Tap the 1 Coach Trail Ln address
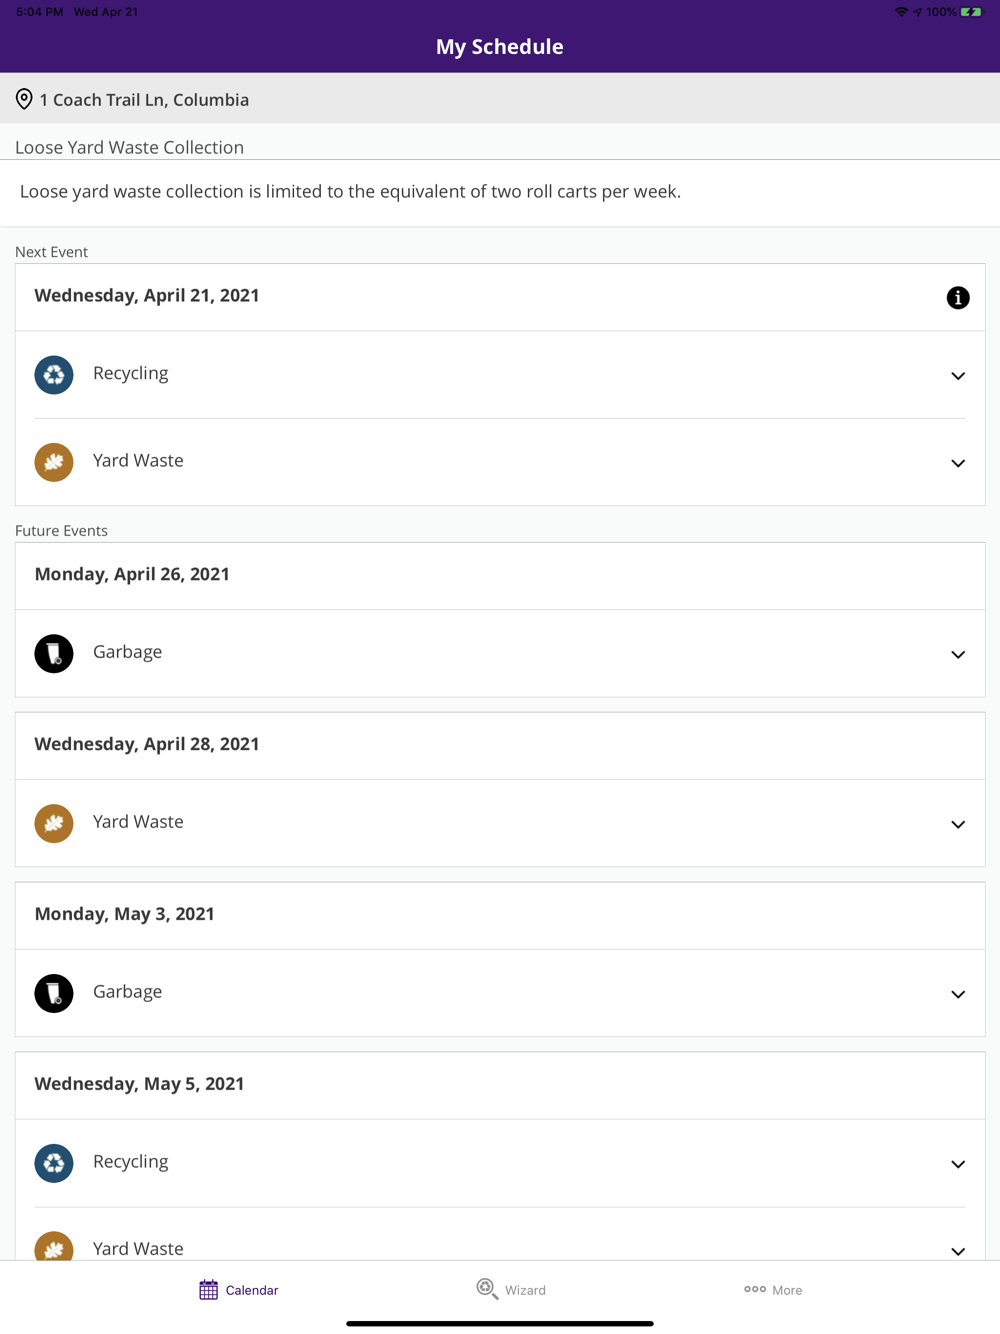The image size is (1000, 1334). [x=144, y=100]
